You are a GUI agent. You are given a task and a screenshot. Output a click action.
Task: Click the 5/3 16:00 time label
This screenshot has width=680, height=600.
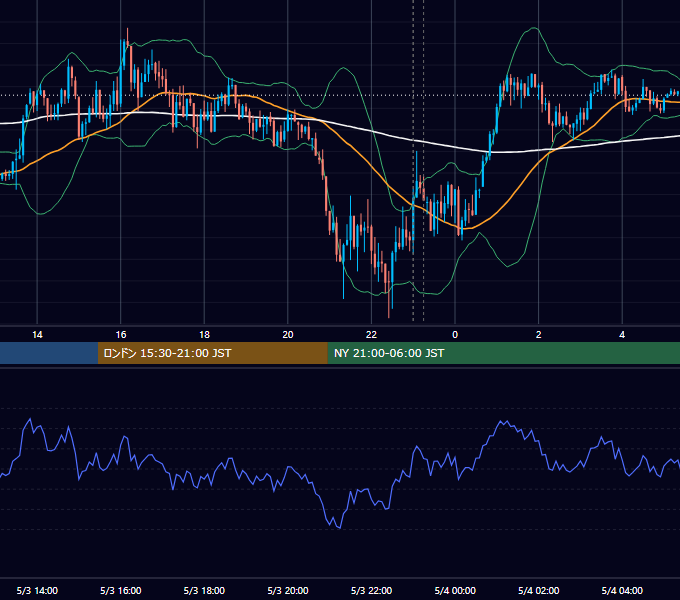(x=121, y=590)
